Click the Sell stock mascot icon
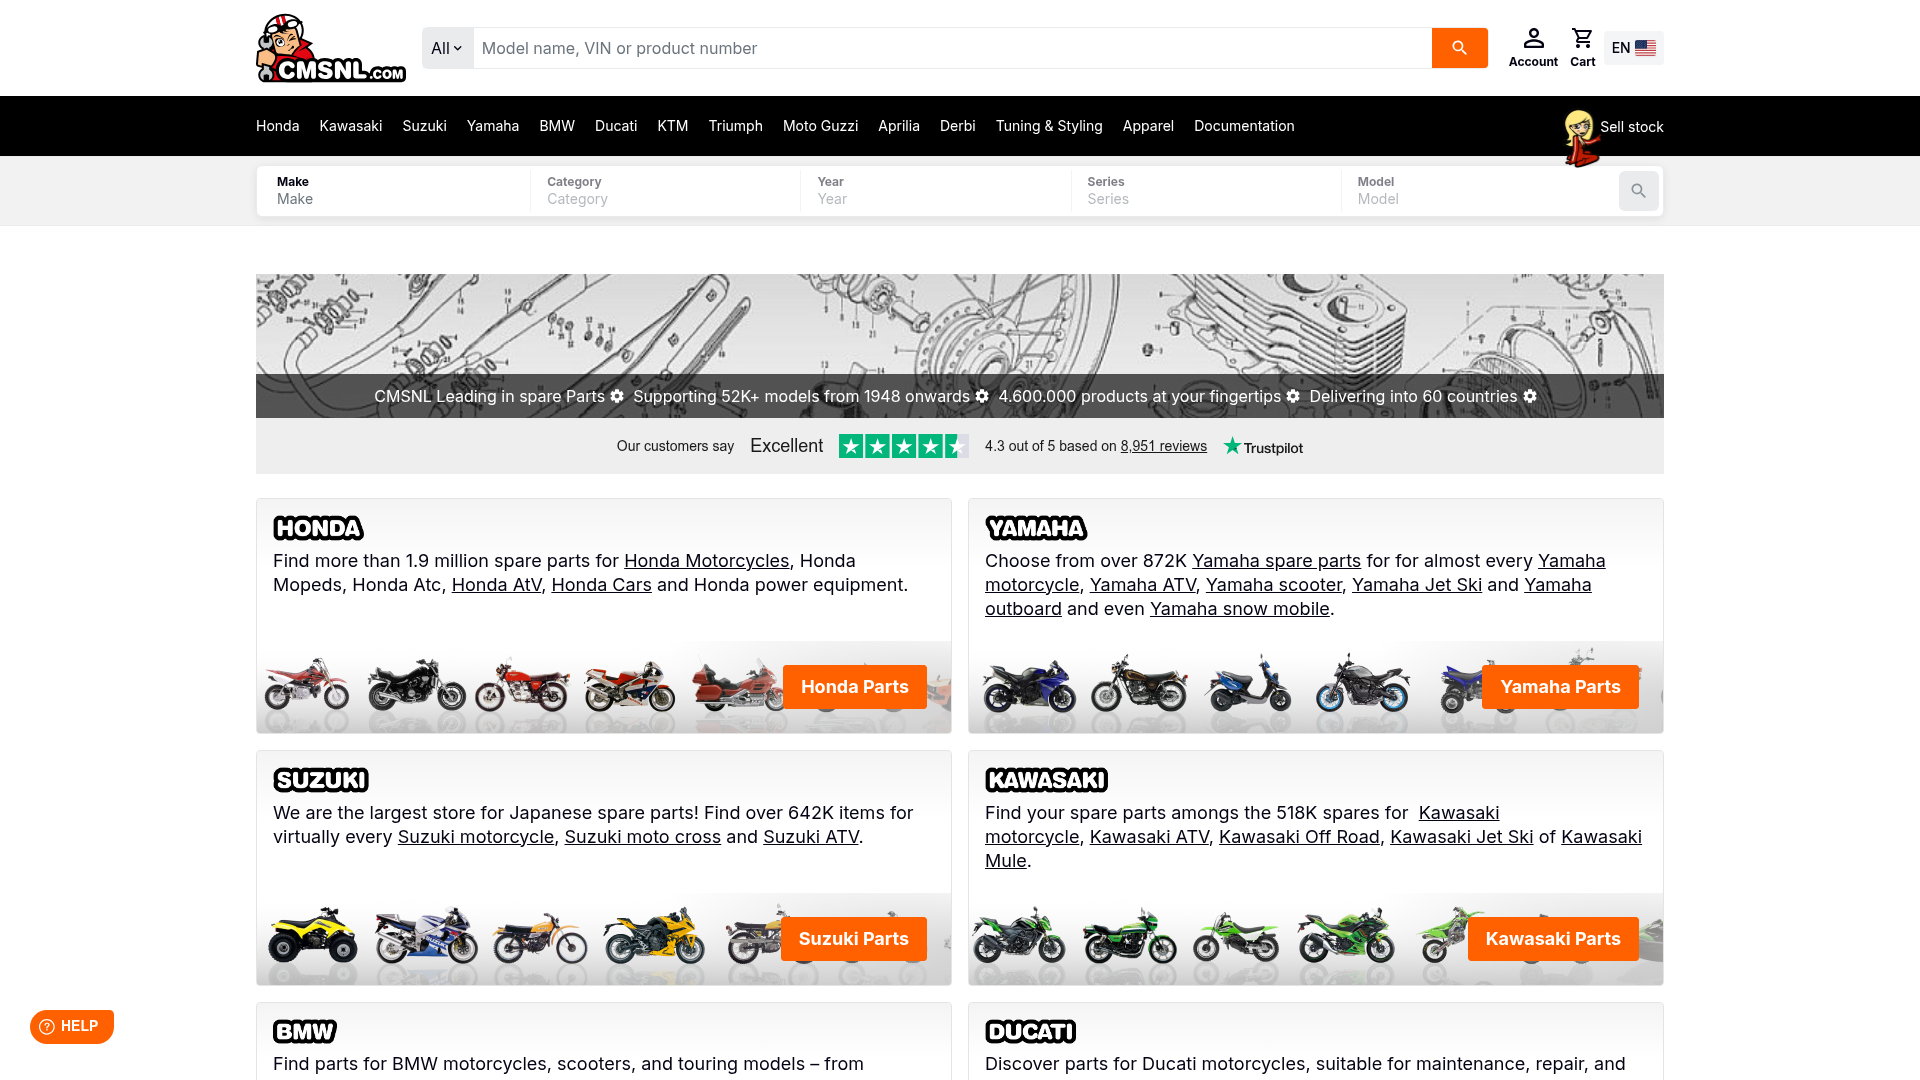Viewport: 1920px width, 1080px height. (1581, 138)
